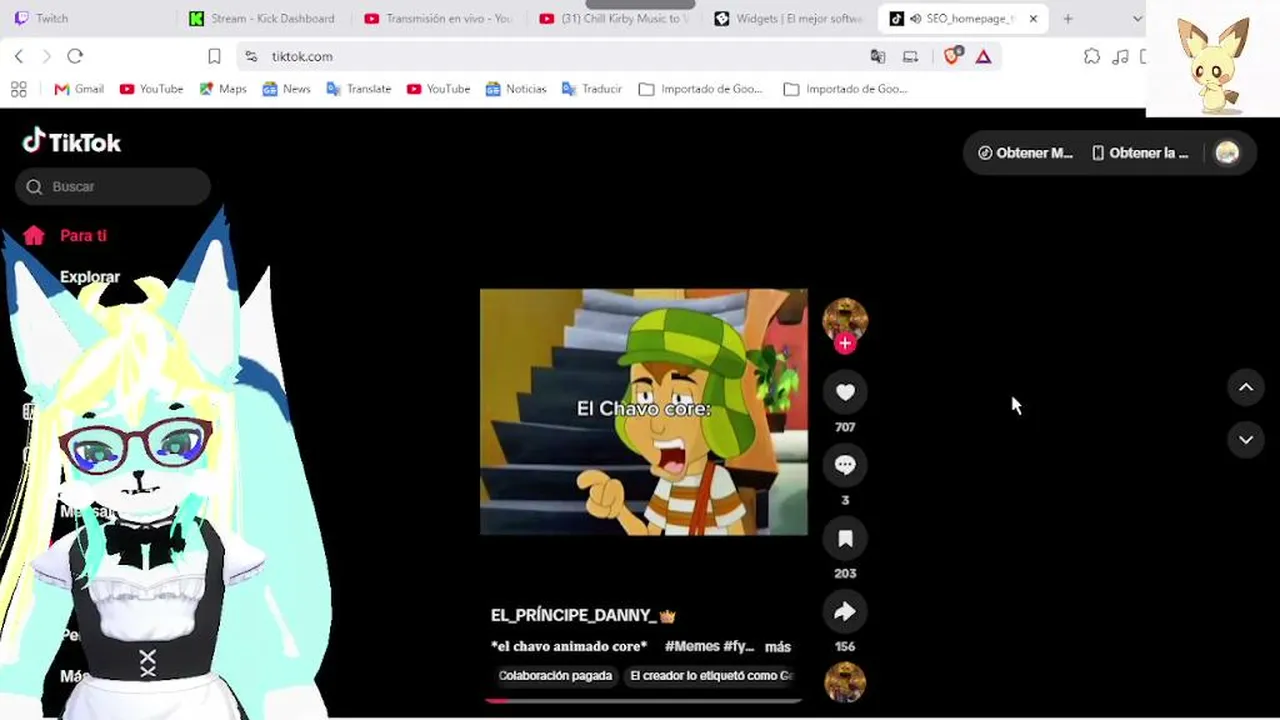Share the video using the arrow icon

845,612
